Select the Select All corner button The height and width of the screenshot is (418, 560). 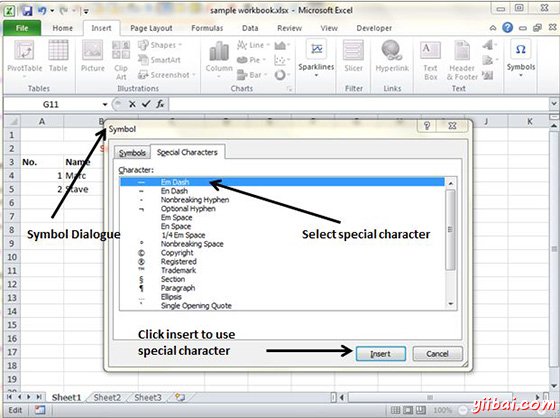pos(12,121)
